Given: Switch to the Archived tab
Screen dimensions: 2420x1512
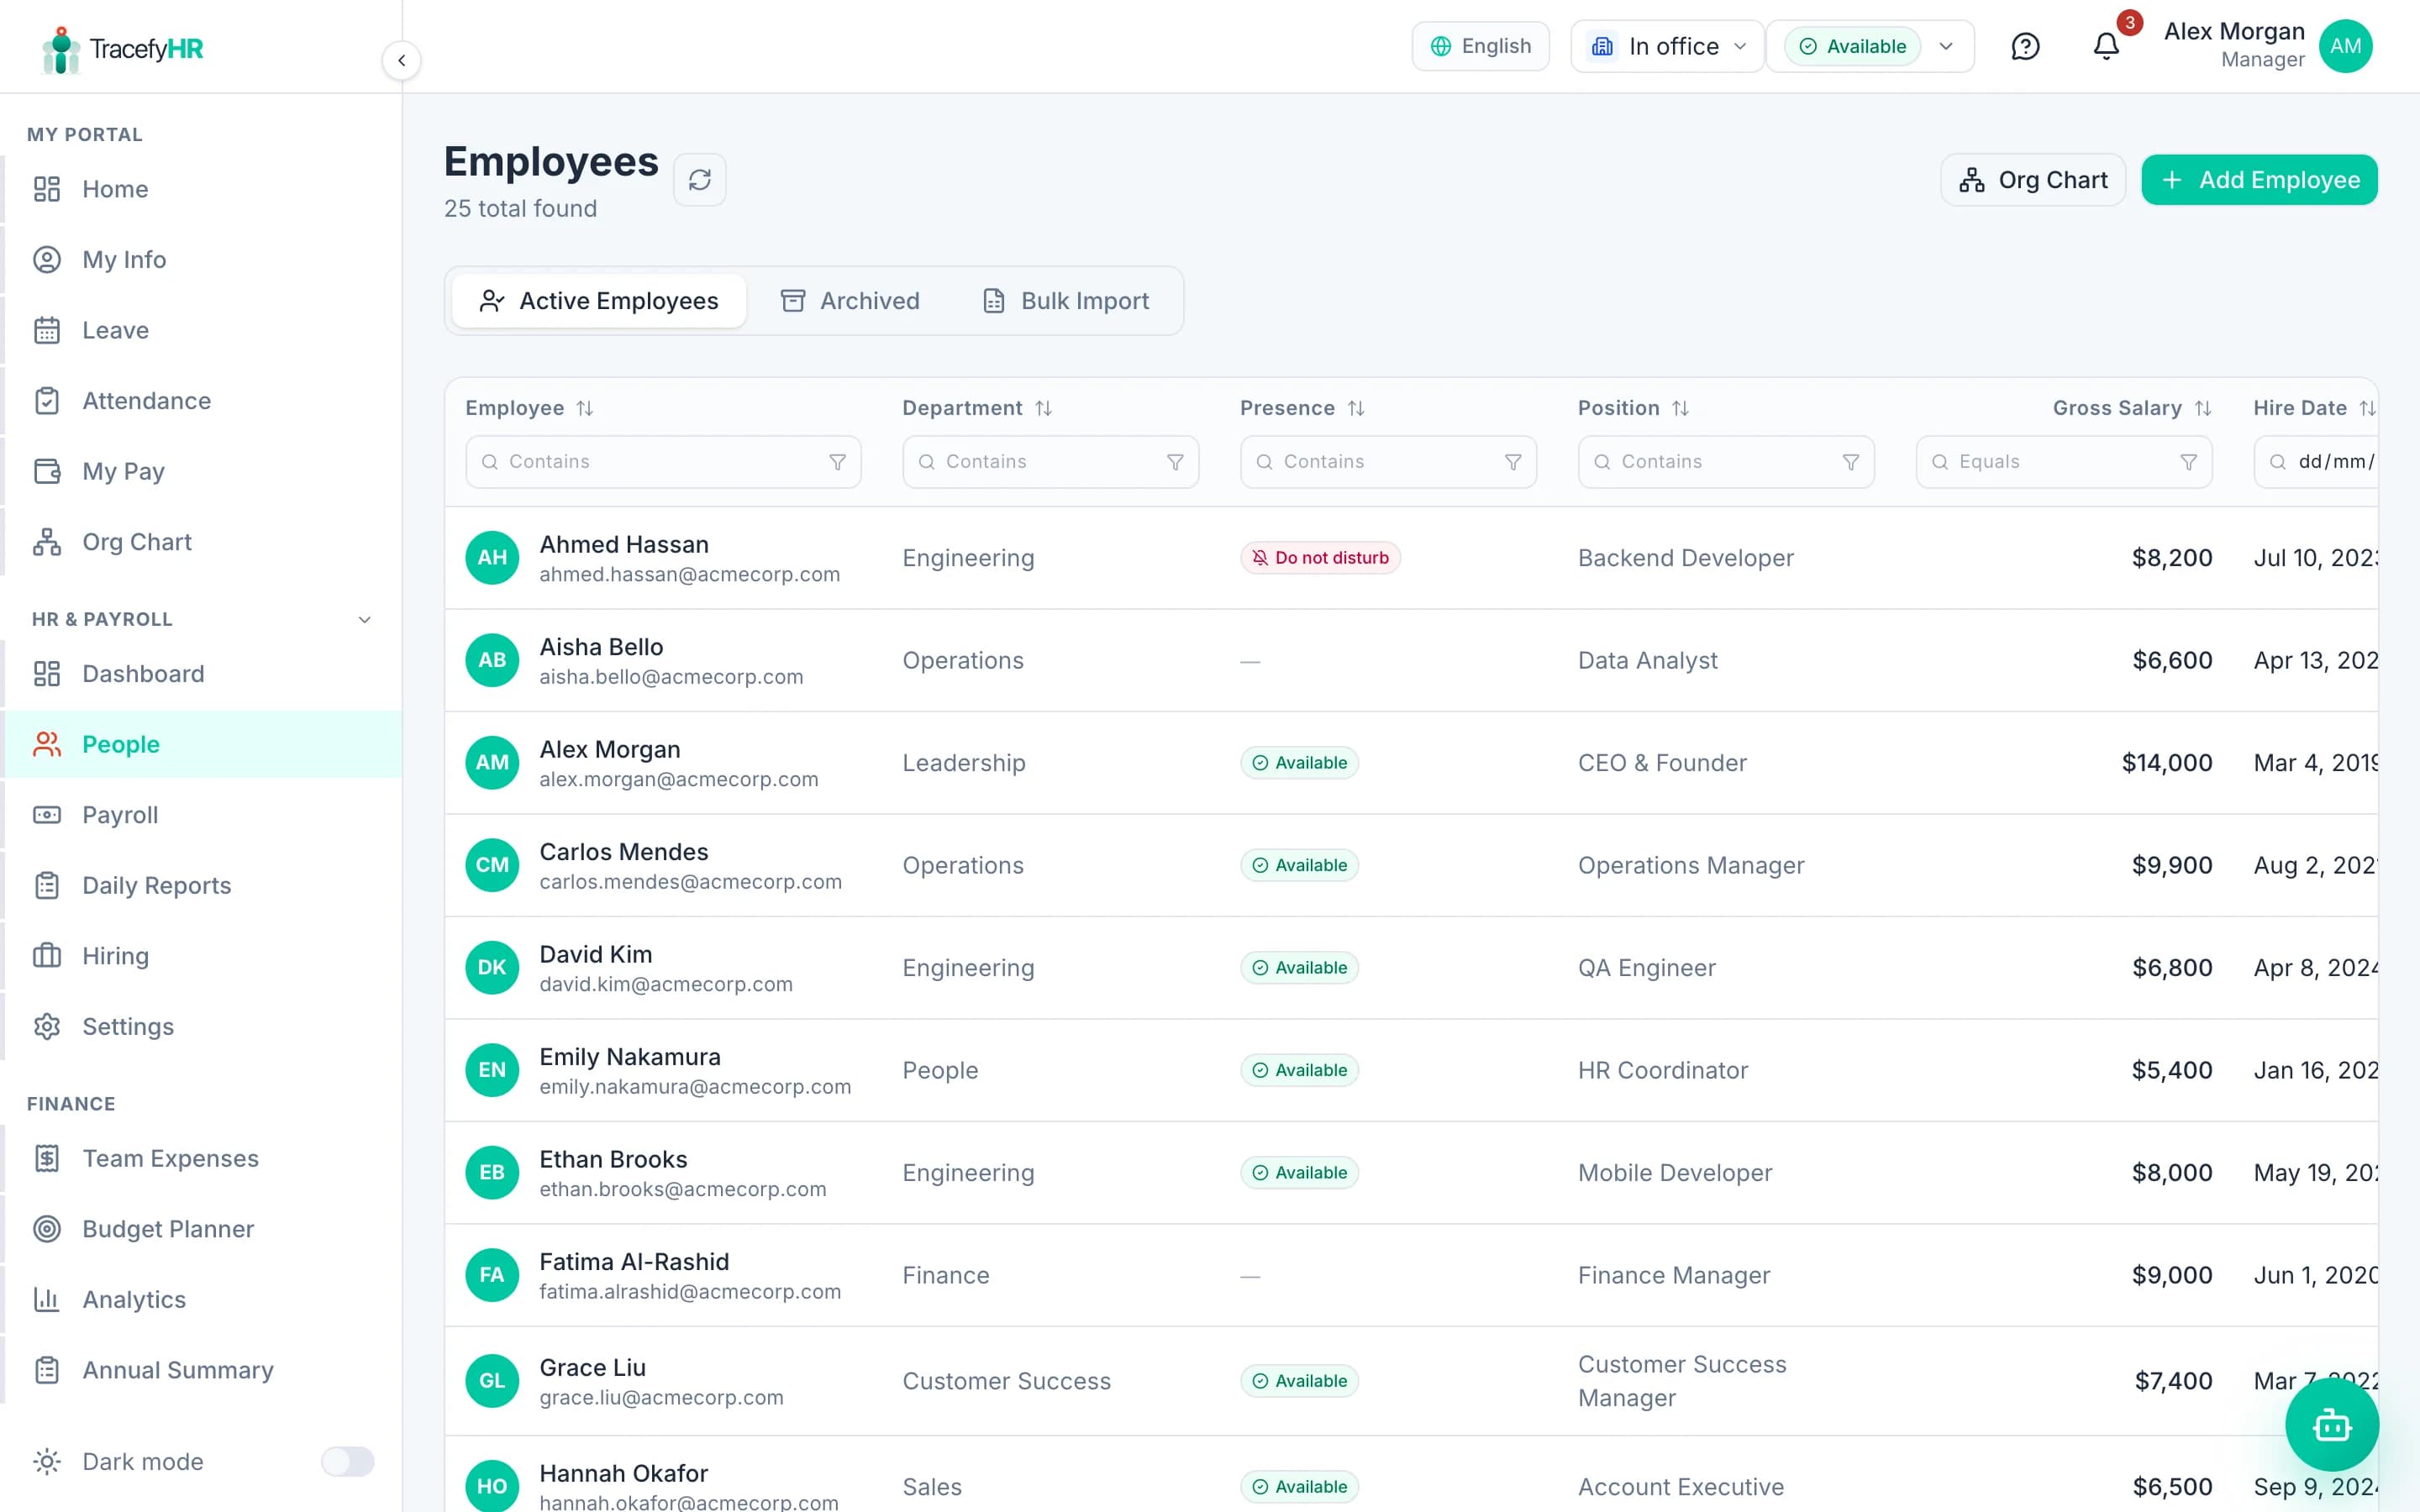Looking at the screenshot, I should pyautogui.click(x=850, y=301).
